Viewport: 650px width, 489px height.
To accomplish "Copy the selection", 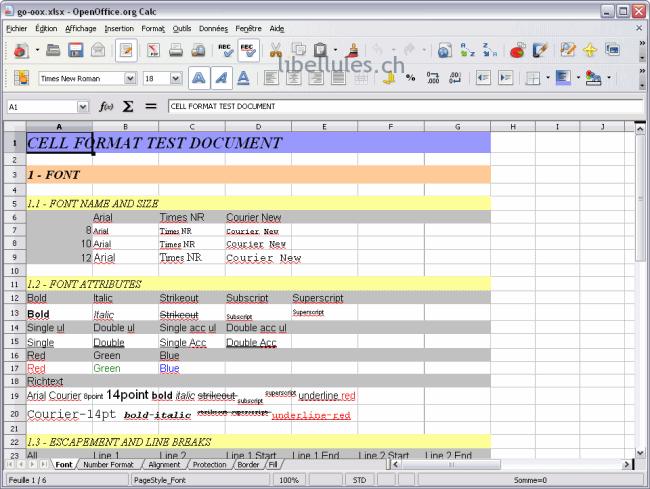I will (x=298, y=50).
